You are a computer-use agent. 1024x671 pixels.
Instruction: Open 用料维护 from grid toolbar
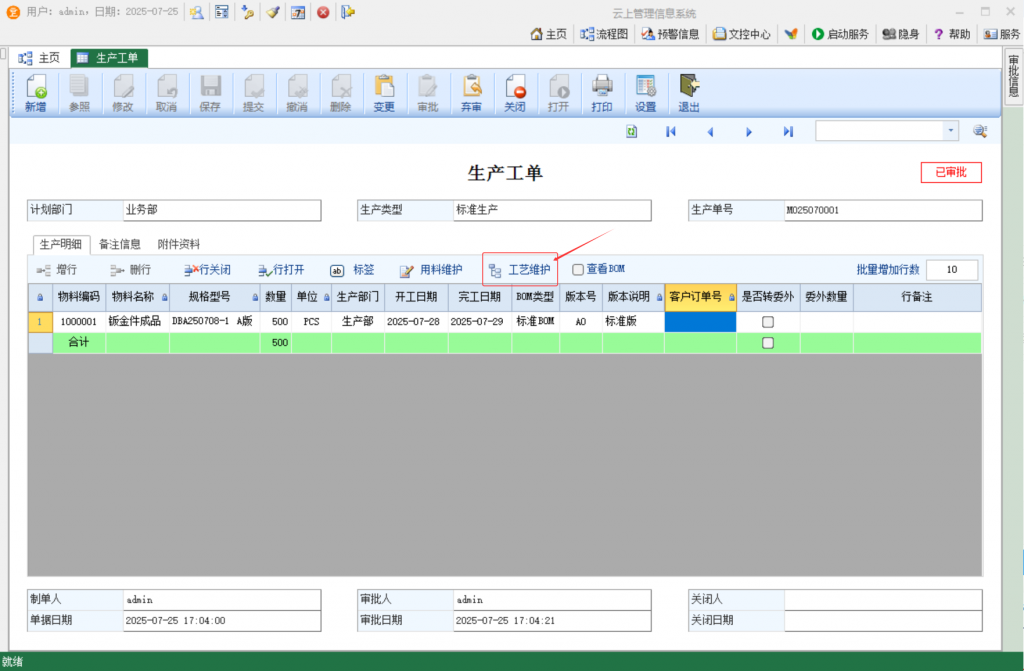click(431, 270)
